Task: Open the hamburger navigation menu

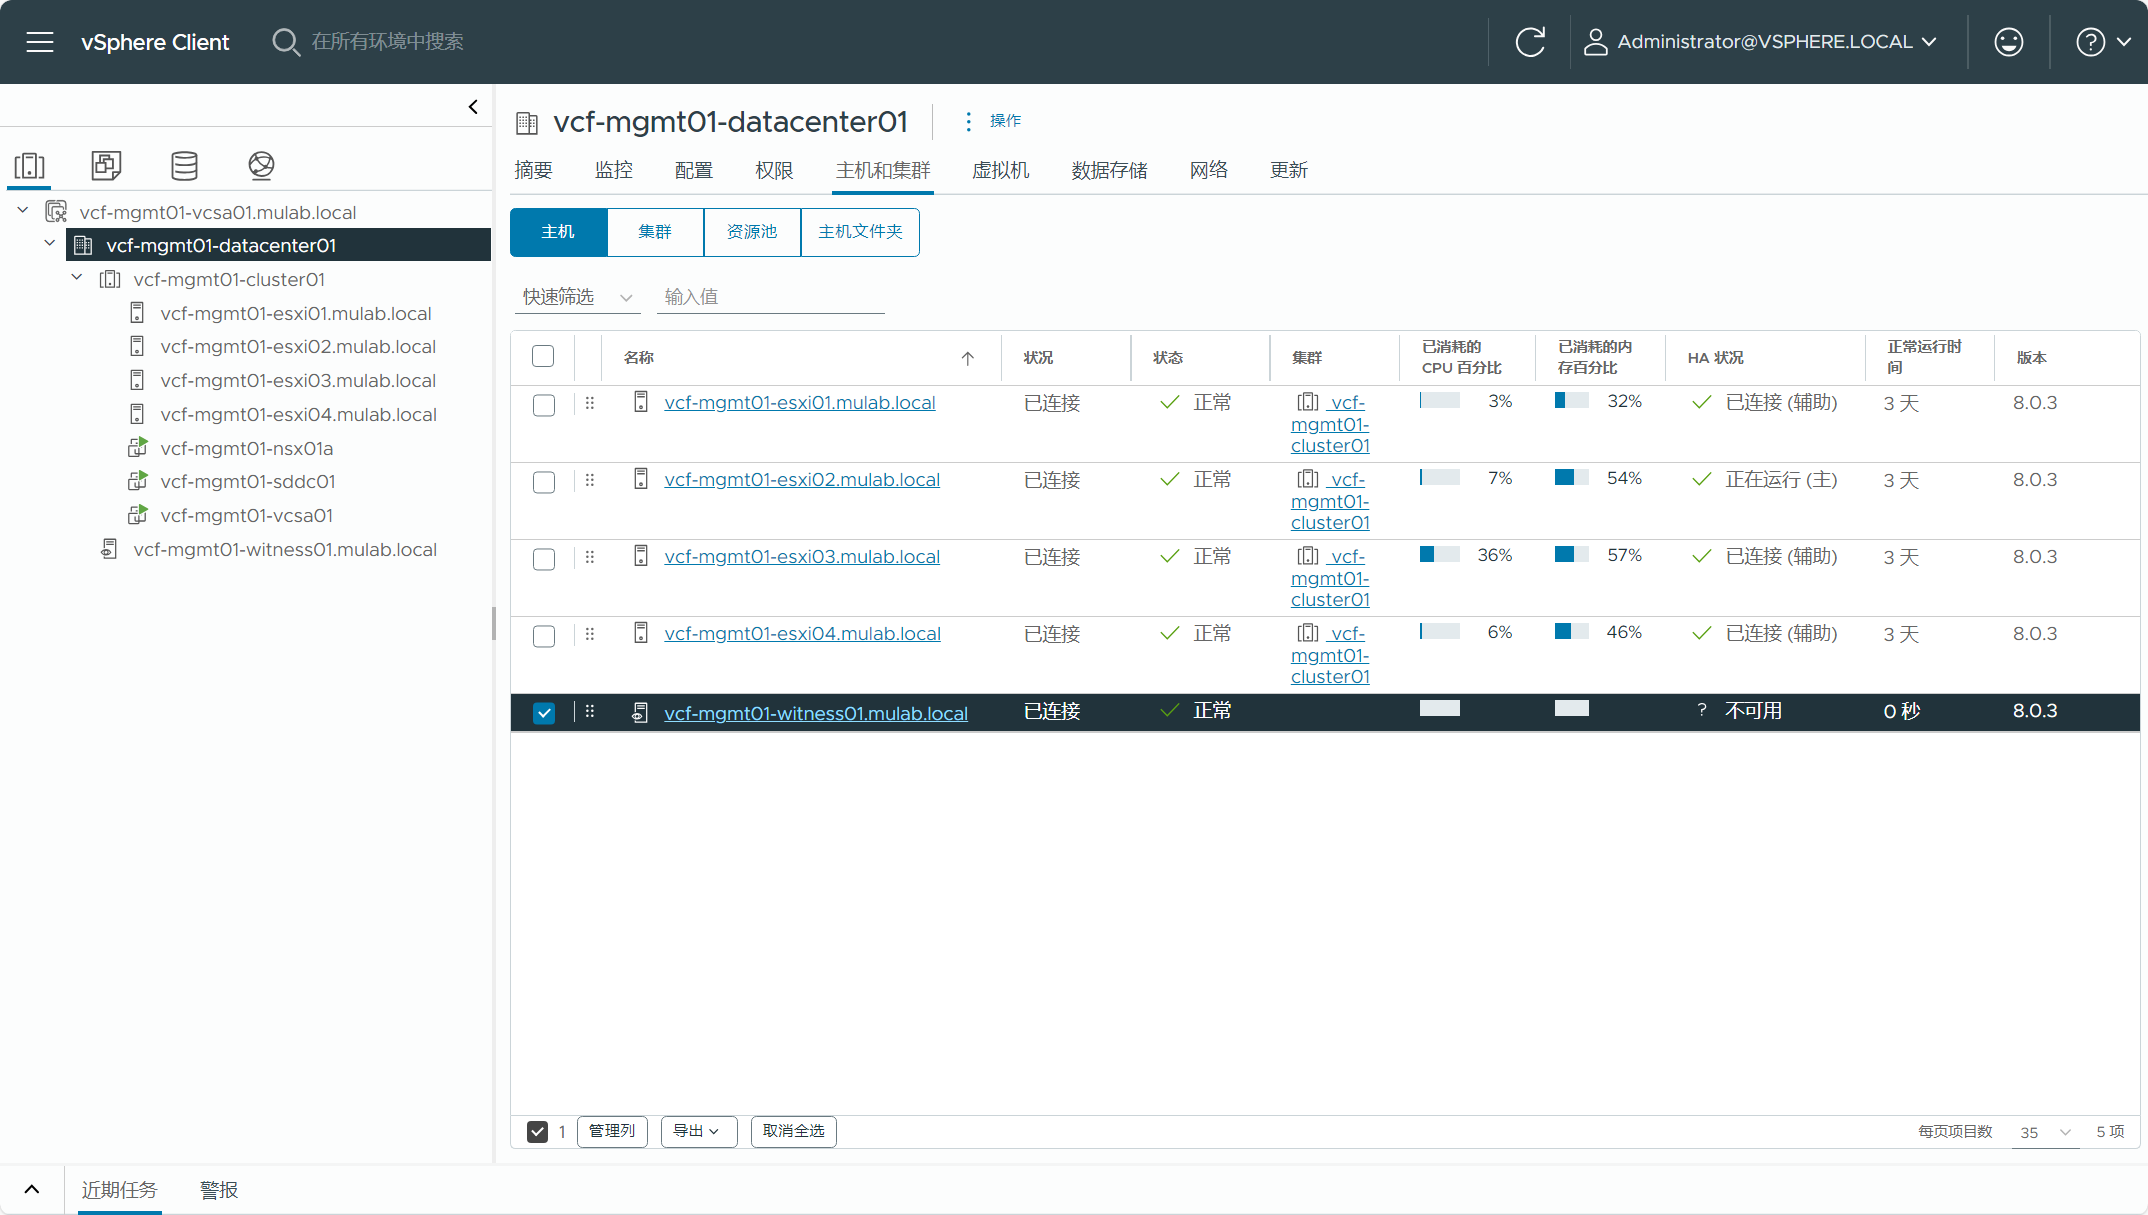Action: pyautogui.click(x=40, y=42)
